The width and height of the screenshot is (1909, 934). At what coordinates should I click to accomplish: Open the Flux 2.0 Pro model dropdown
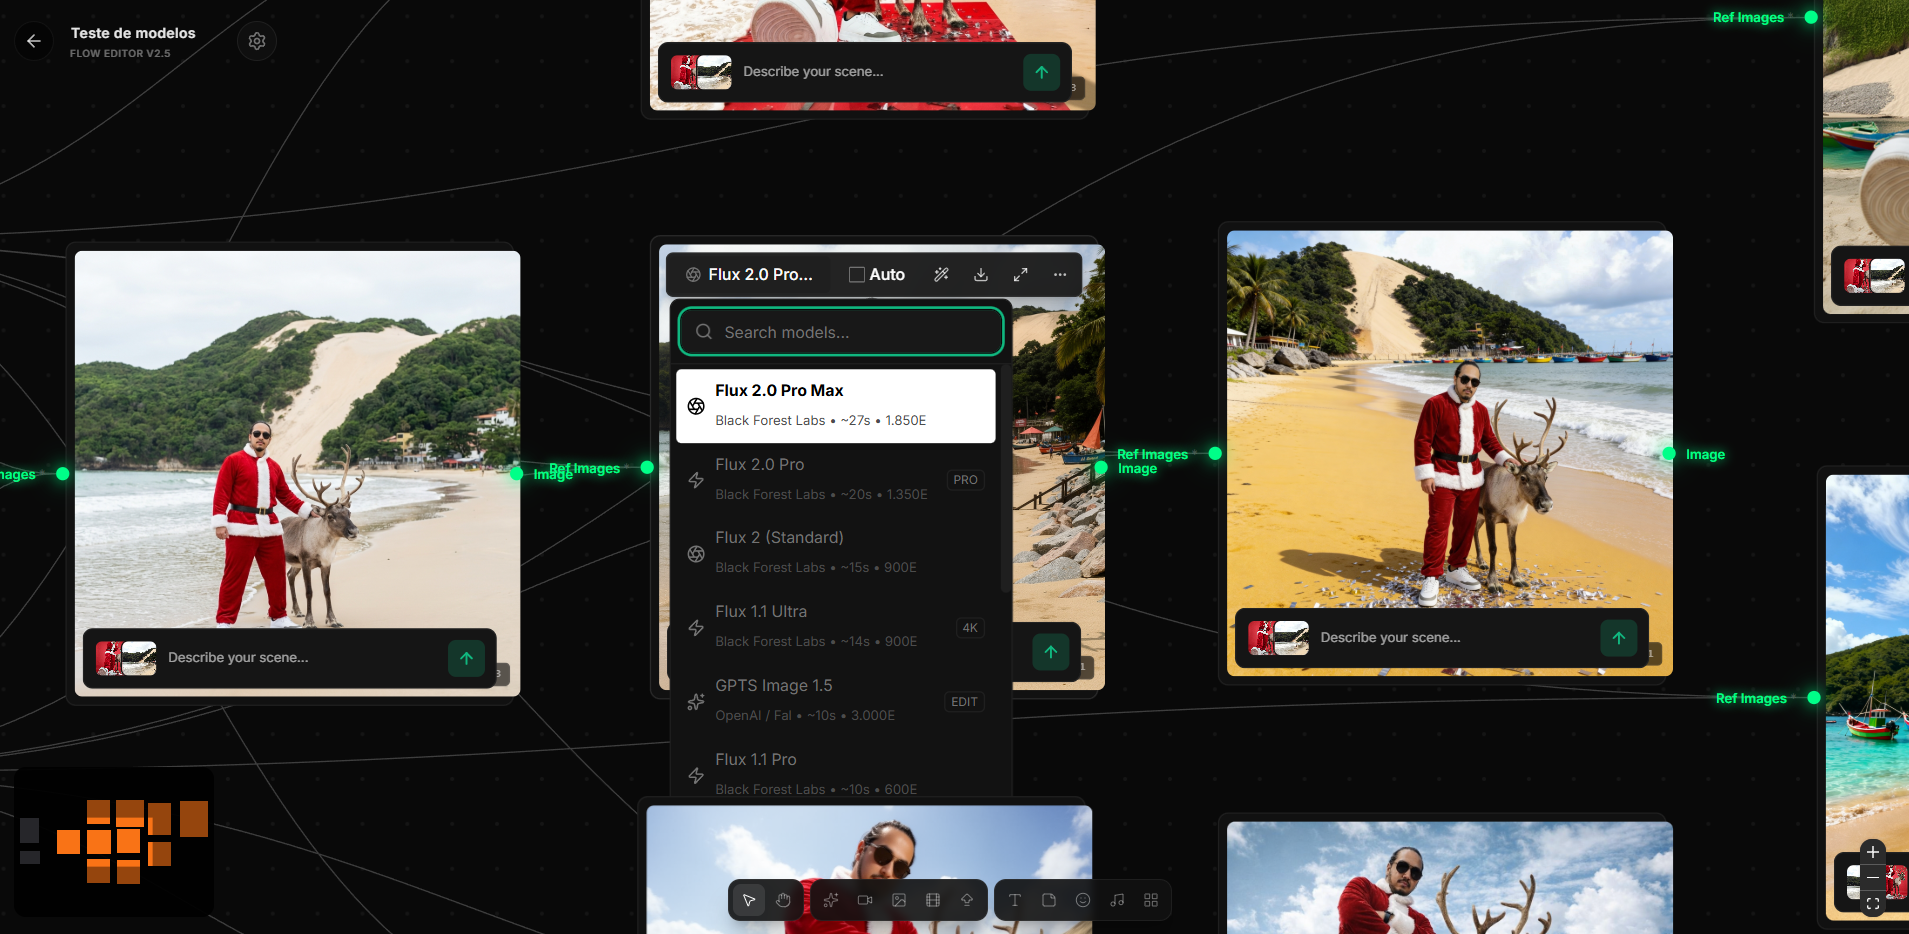coord(752,274)
